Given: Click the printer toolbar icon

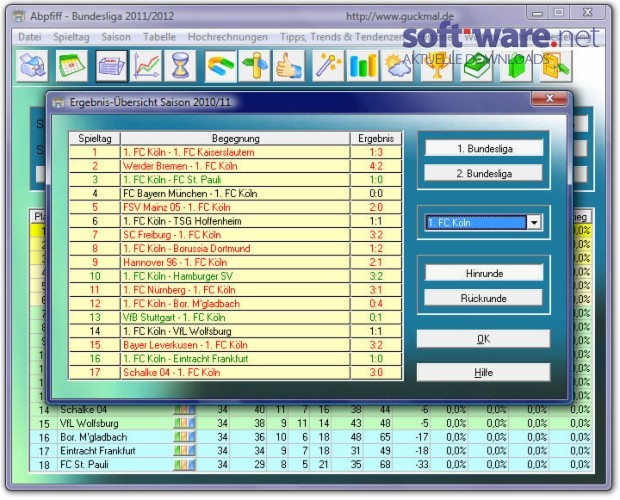Looking at the screenshot, I should click(x=32, y=66).
